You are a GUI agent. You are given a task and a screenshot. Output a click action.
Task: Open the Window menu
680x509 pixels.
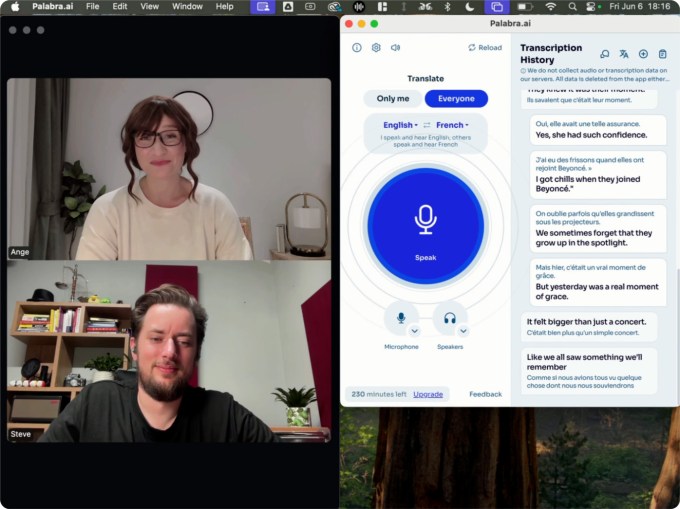coord(187,7)
